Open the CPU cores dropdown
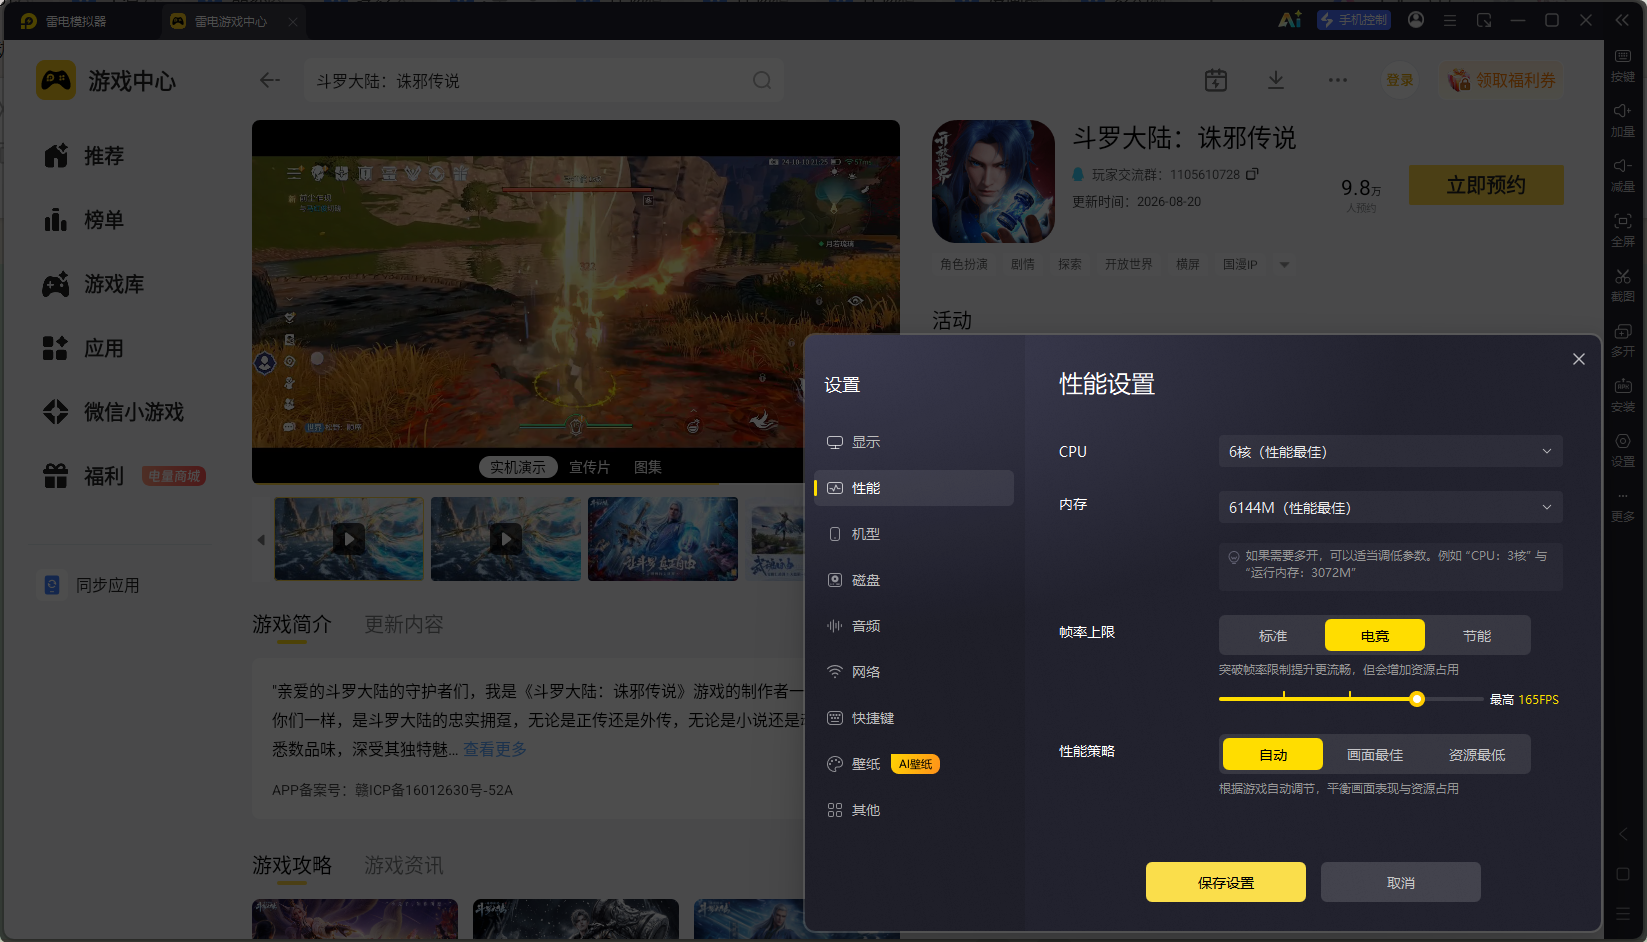1647x942 pixels. tap(1390, 452)
